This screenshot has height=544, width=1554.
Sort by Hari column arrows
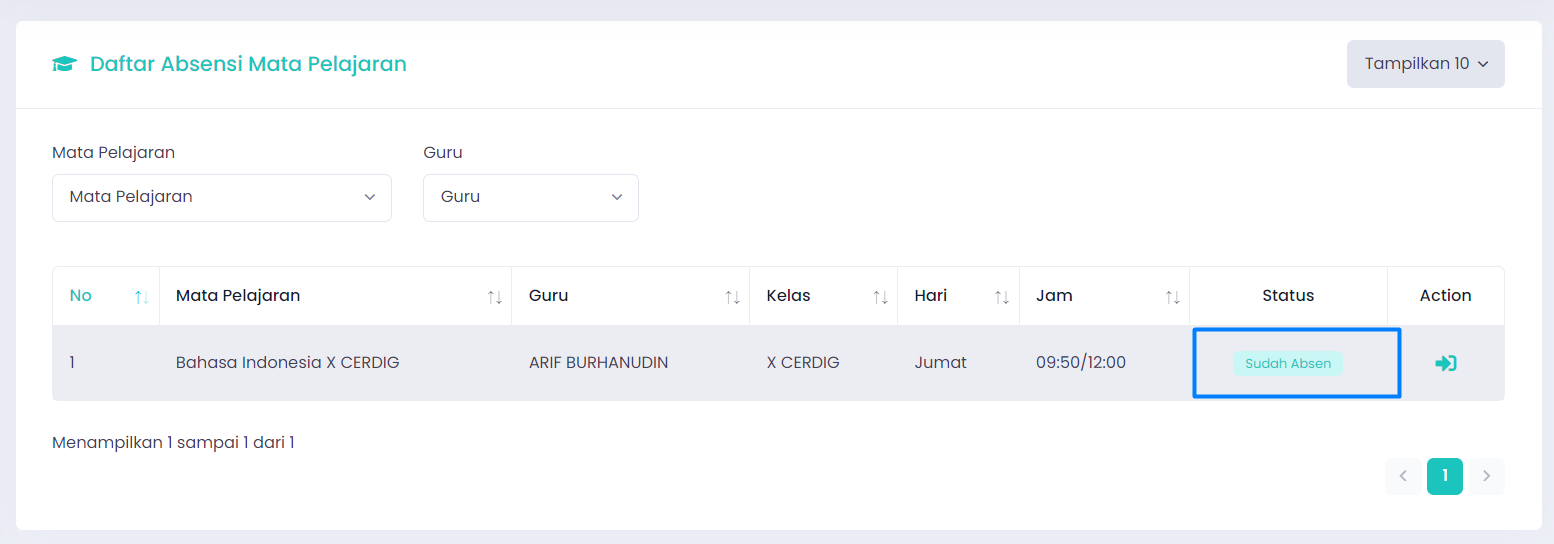(1002, 297)
